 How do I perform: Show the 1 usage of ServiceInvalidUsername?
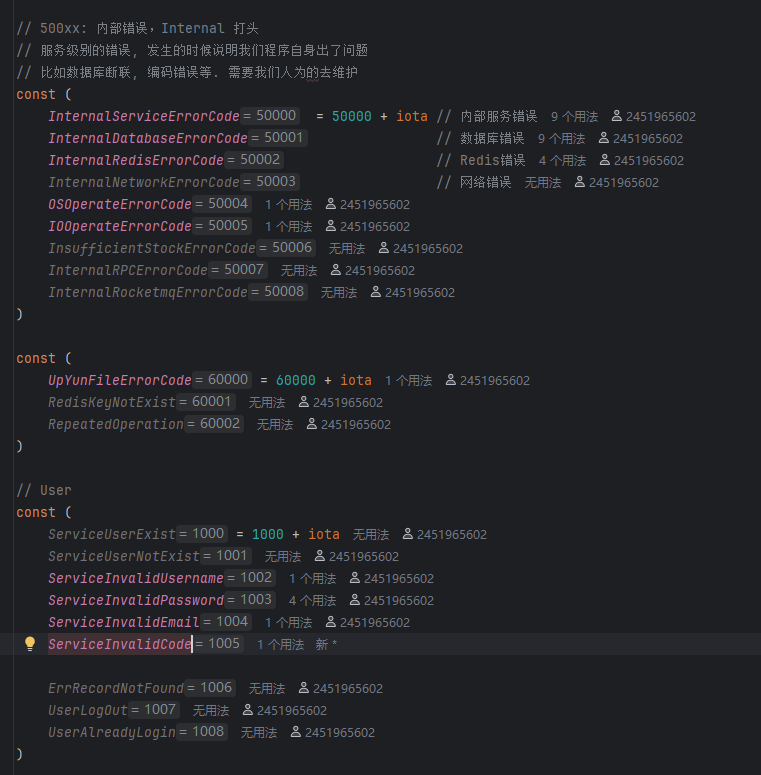pyautogui.click(x=312, y=578)
